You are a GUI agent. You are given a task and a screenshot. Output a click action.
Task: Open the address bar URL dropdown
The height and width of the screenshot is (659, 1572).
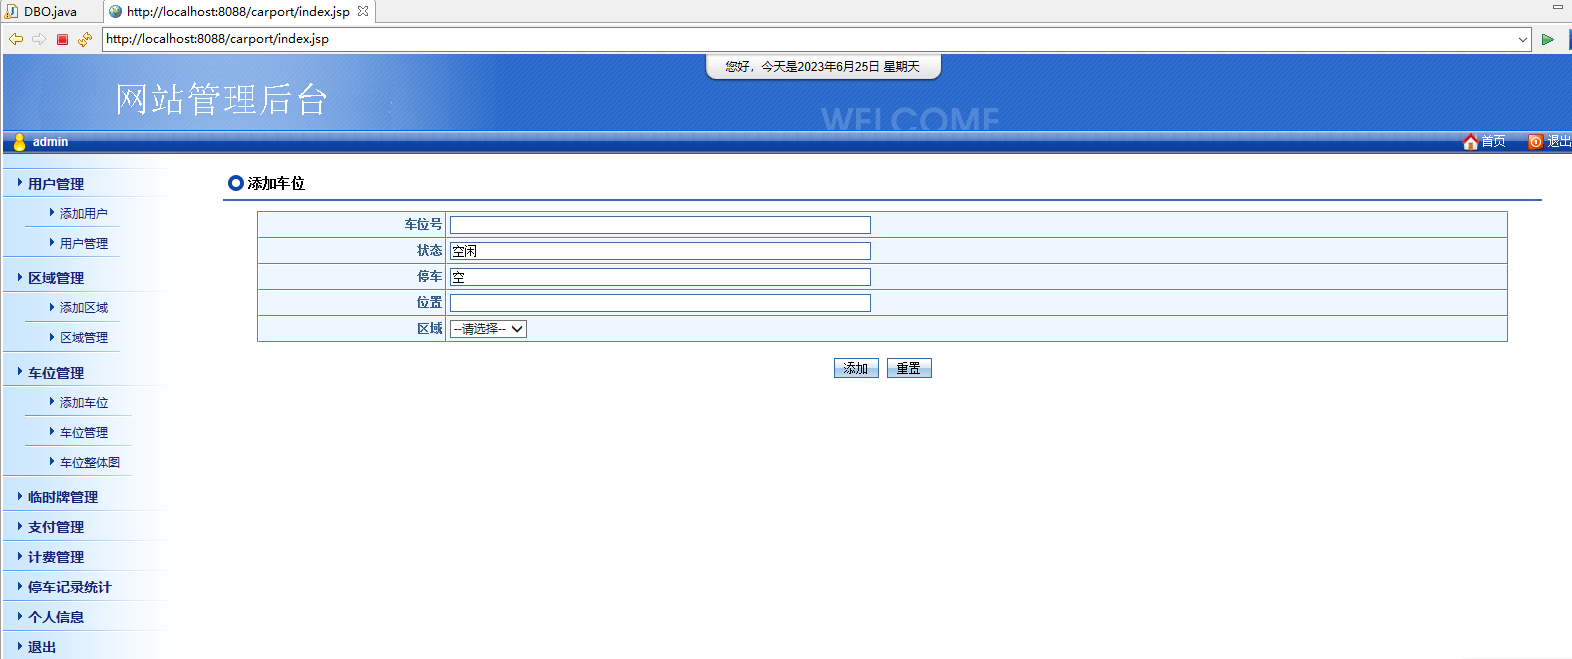pos(1523,39)
